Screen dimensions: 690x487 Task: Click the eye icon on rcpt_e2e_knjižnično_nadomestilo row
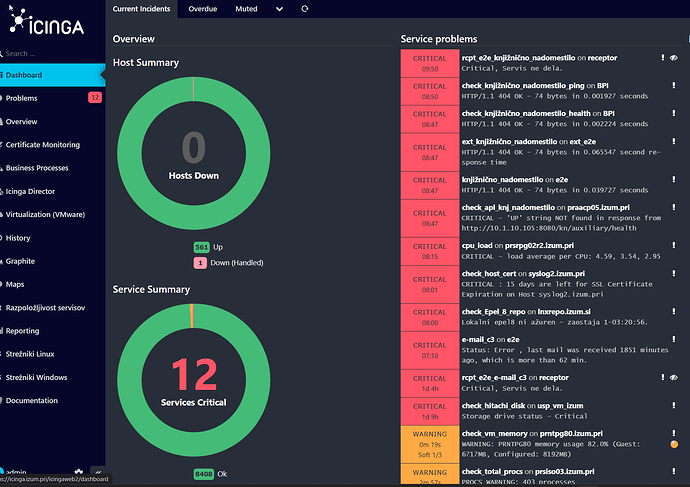(x=674, y=58)
